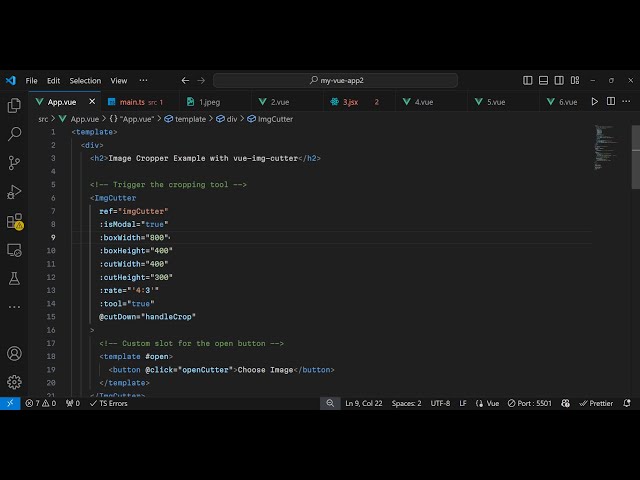This screenshot has width=640, height=480.
Task: Click the Prettier status bar button
Action: tap(595, 403)
